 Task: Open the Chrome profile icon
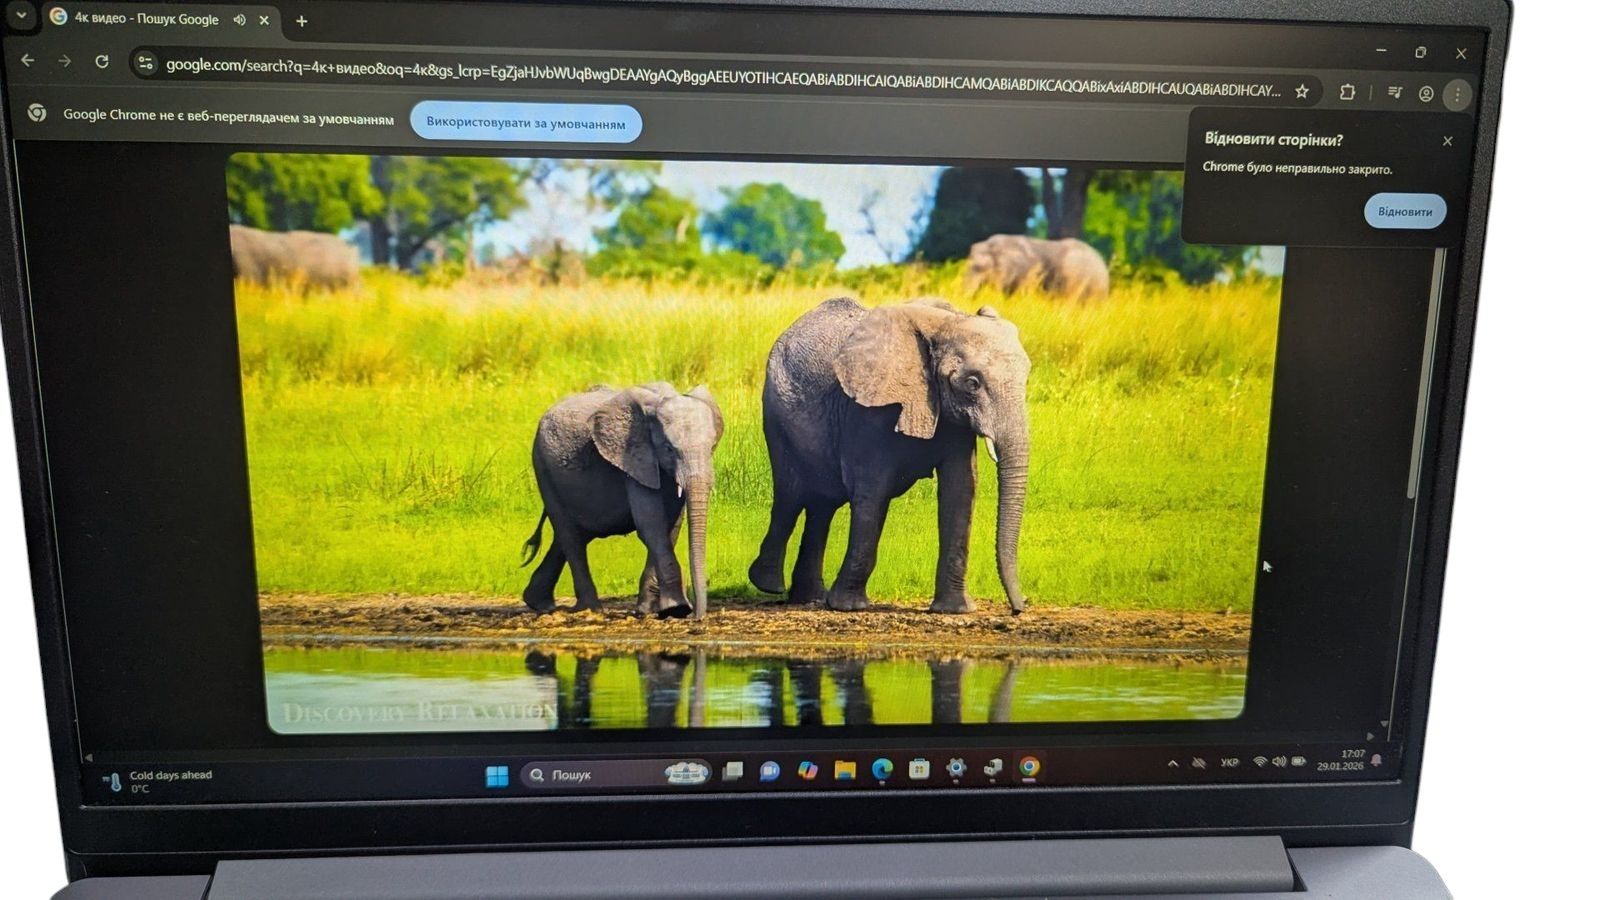[1426, 94]
